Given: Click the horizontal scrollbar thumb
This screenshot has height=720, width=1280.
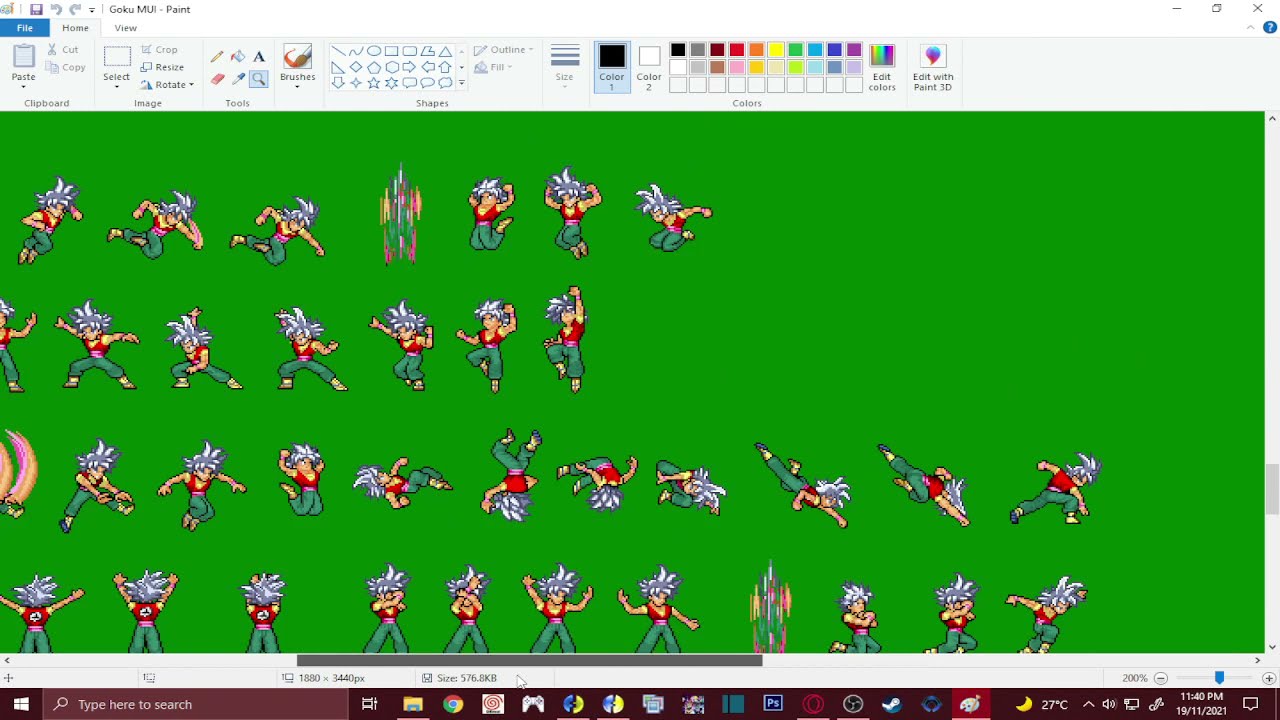Looking at the screenshot, I should click(529, 660).
